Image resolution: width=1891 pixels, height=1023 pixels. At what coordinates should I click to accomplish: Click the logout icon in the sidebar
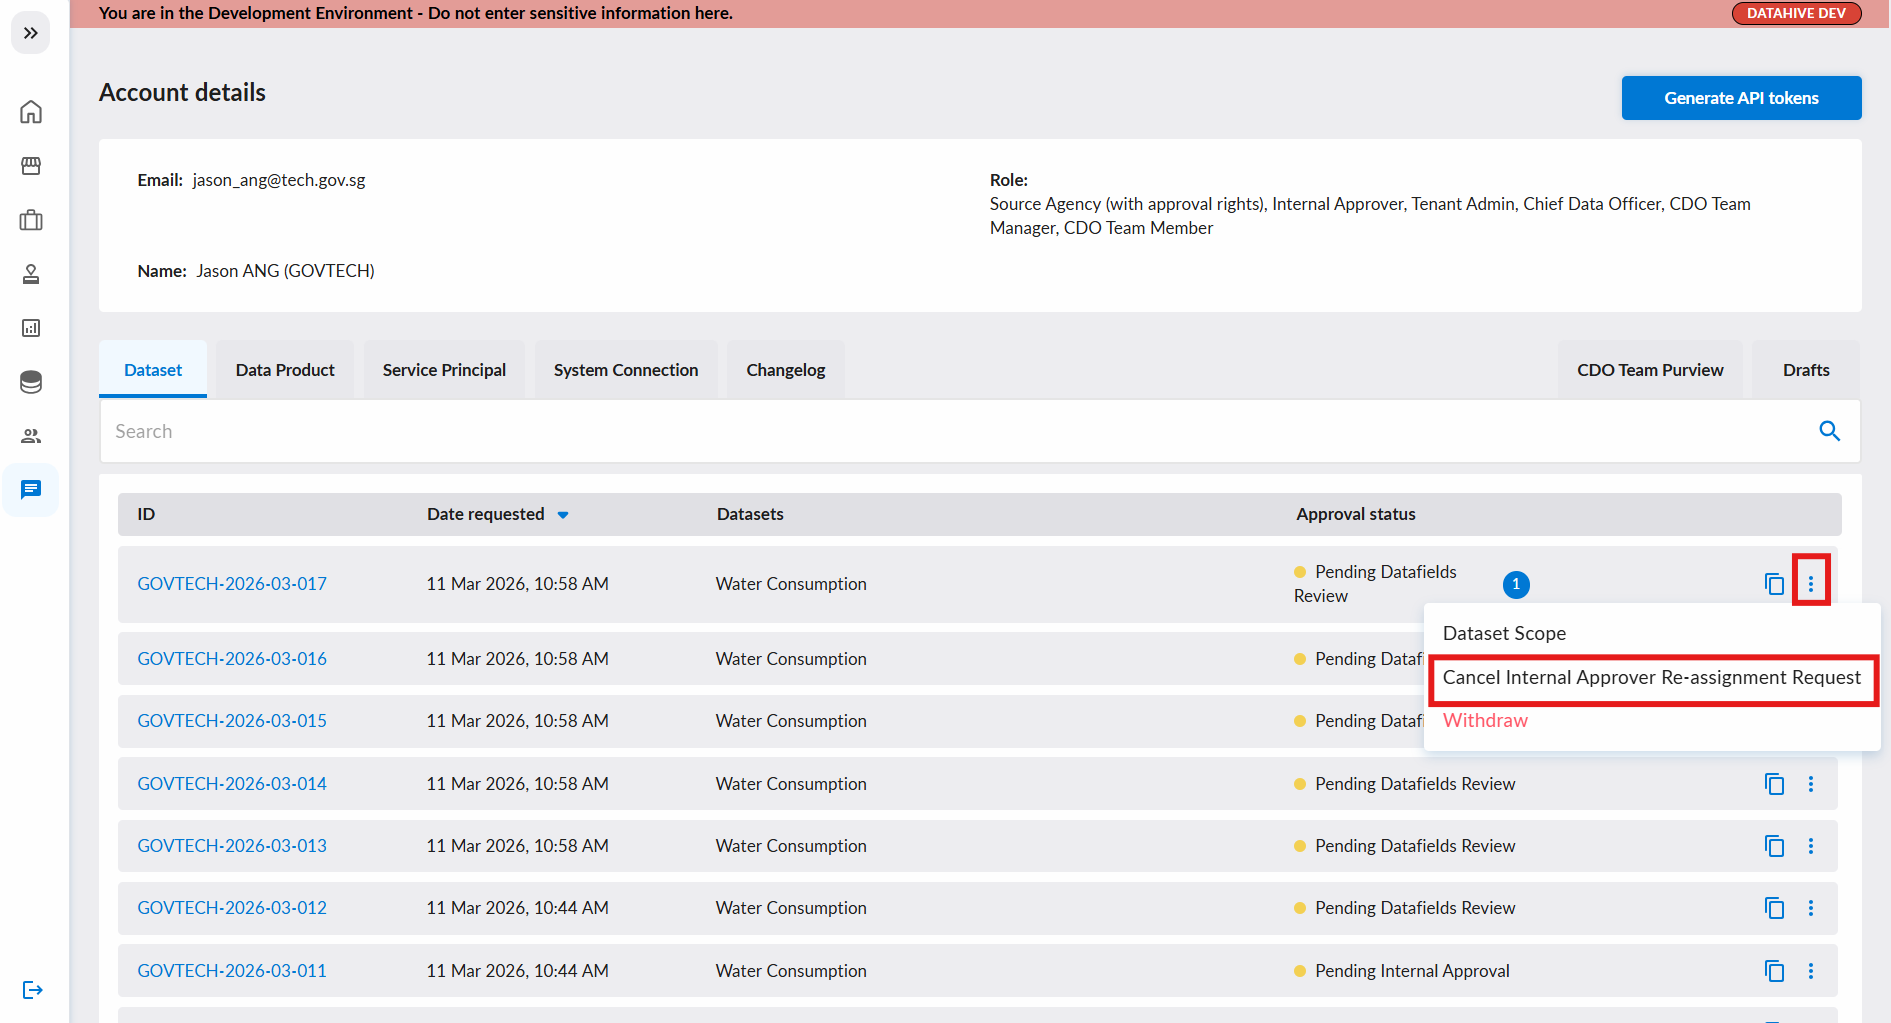pyautogui.click(x=33, y=990)
